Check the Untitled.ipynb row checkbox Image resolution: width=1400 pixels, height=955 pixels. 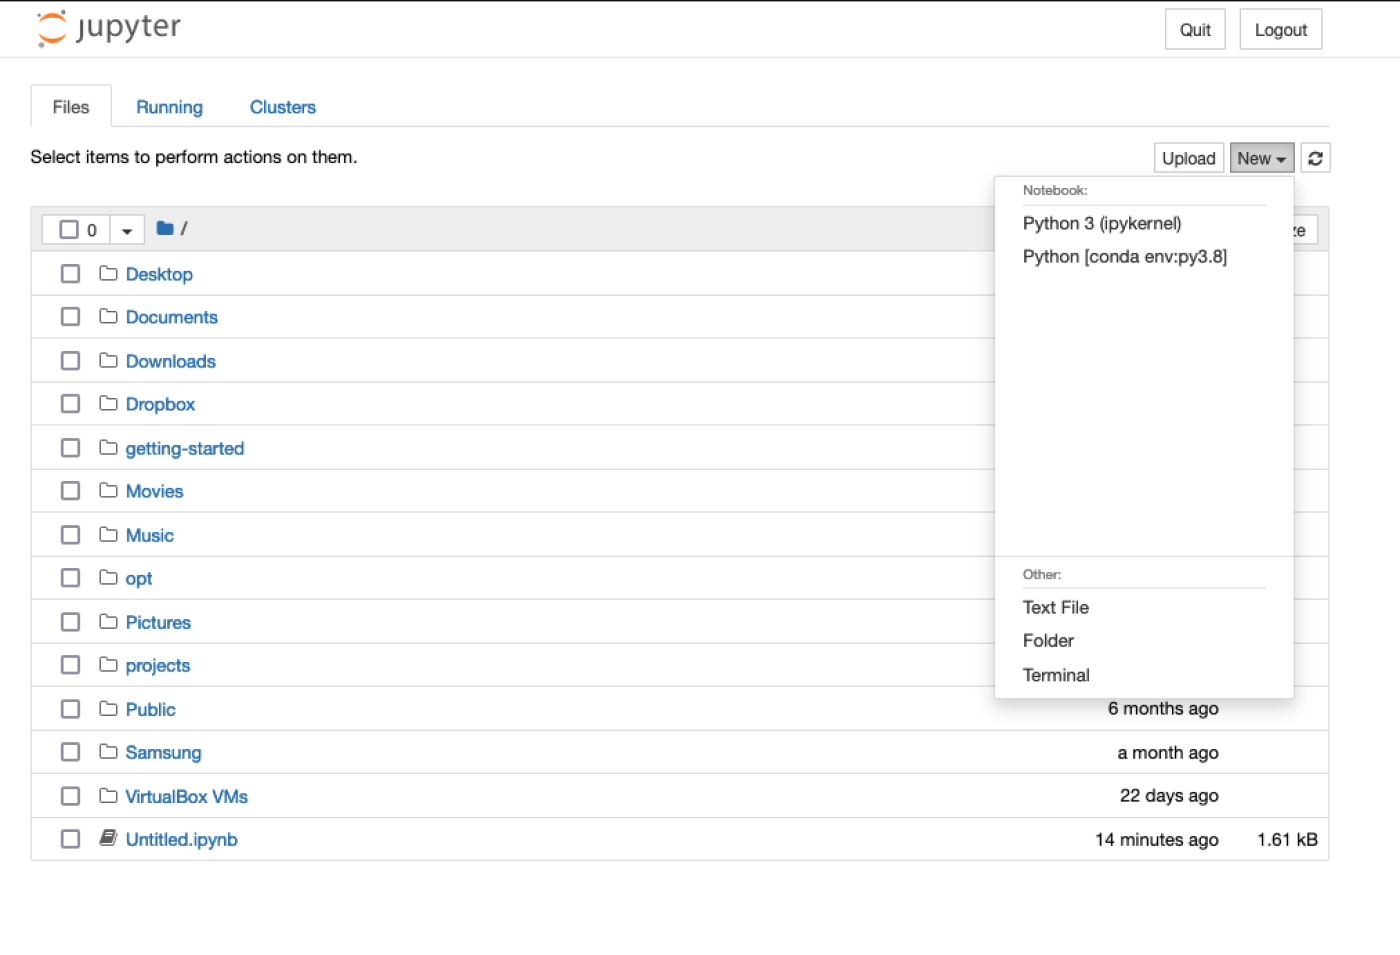pos(70,838)
